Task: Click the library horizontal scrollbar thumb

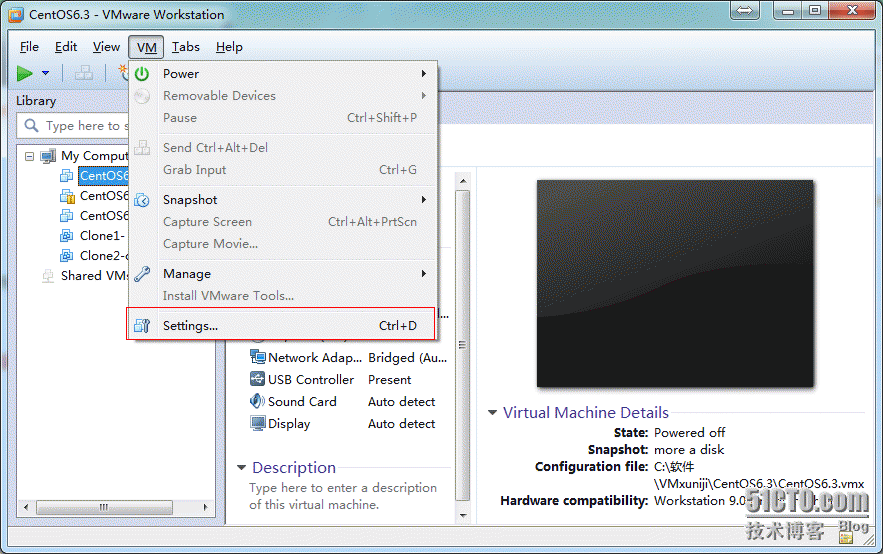Action: tap(104, 507)
